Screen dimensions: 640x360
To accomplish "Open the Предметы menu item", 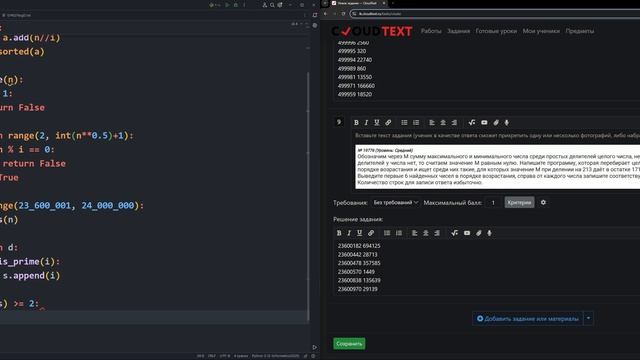I will click(580, 31).
